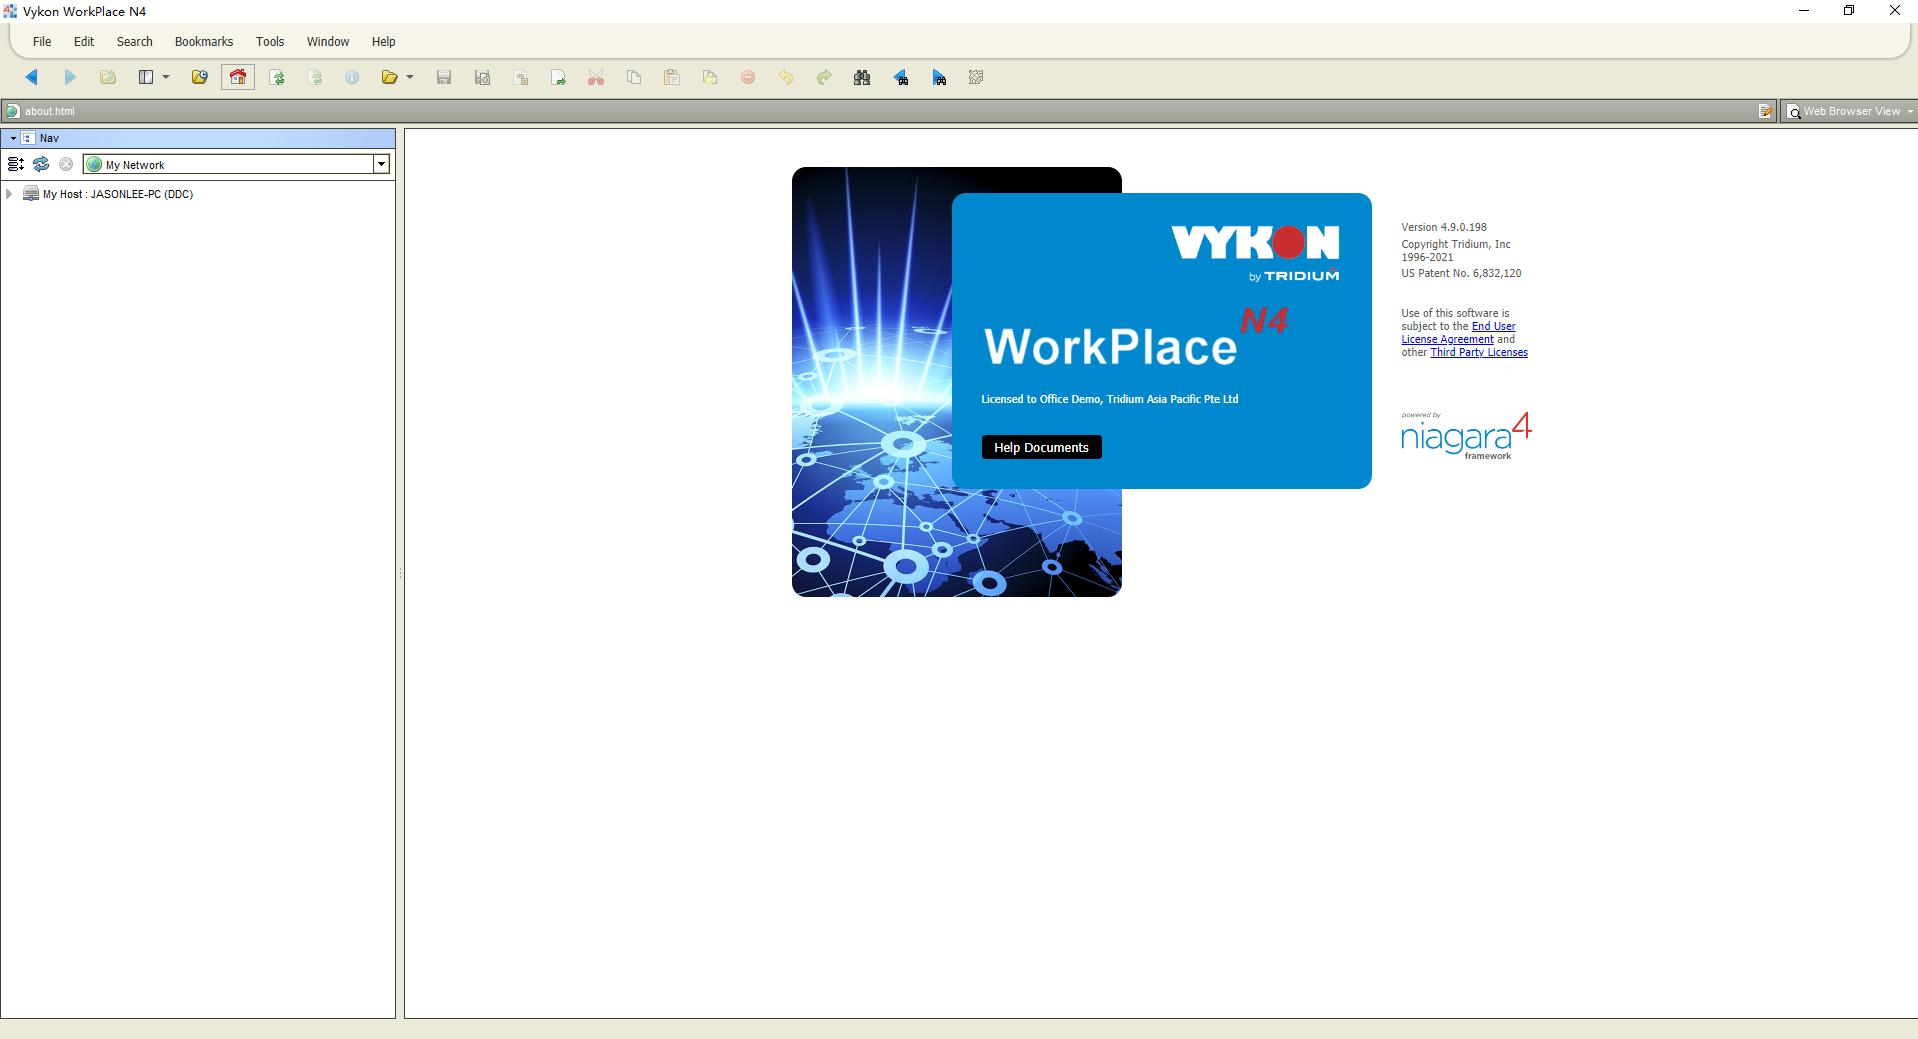The height and width of the screenshot is (1039, 1918).
Task: Open the Search menu
Action: click(134, 42)
